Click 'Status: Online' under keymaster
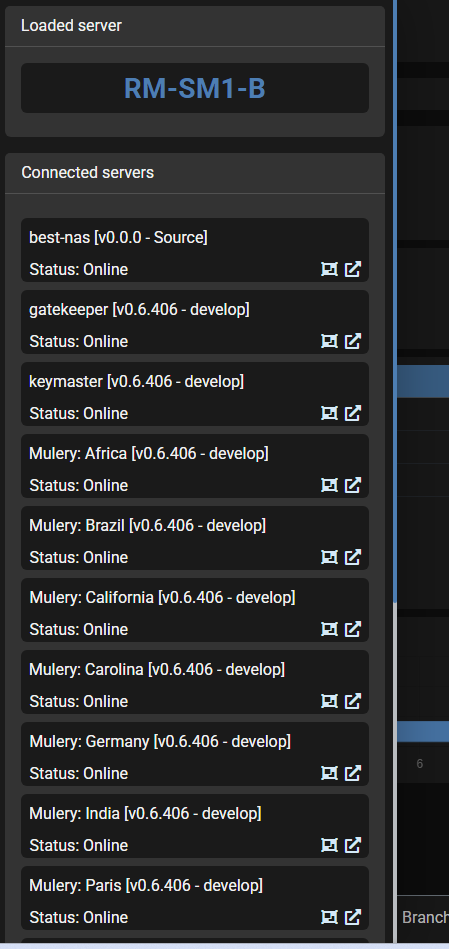The width and height of the screenshot is (449, 949). pos(79,414)
